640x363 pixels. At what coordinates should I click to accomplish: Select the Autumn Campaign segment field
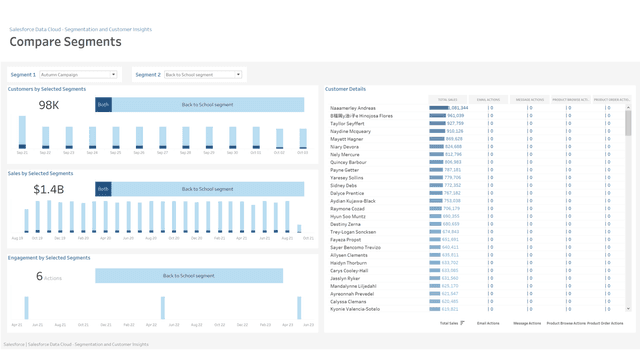pos(78,75)
